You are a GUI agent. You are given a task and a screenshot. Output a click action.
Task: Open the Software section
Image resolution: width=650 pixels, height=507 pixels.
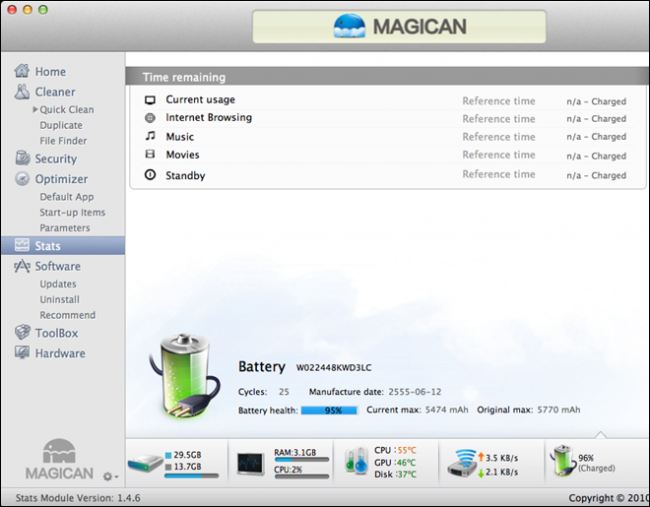pos(58,266)
